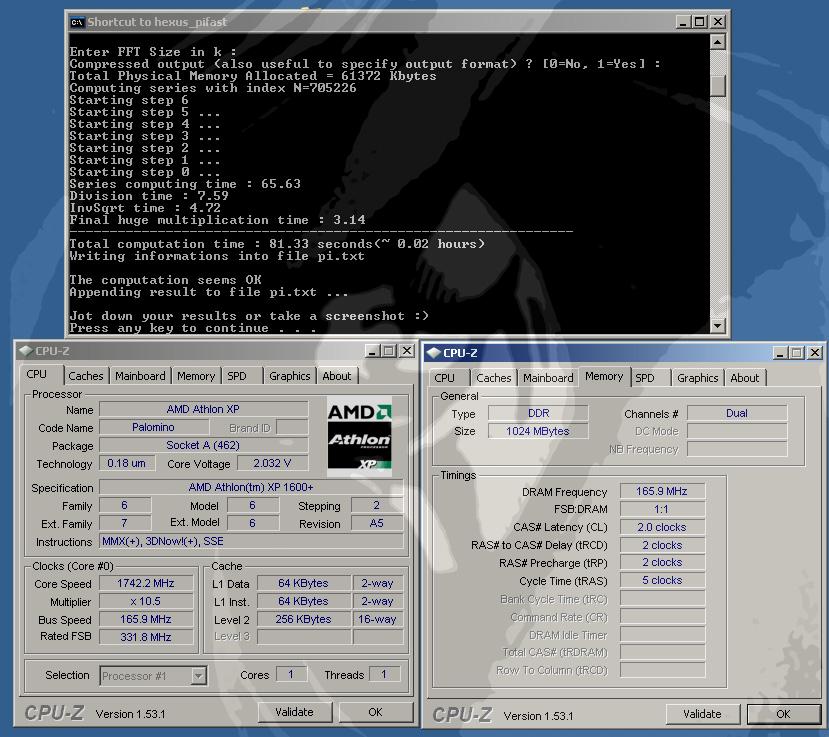This screenshot has width=829, height=737.
Task: Click the Multiplier value x 10.5
Action: 146,601
